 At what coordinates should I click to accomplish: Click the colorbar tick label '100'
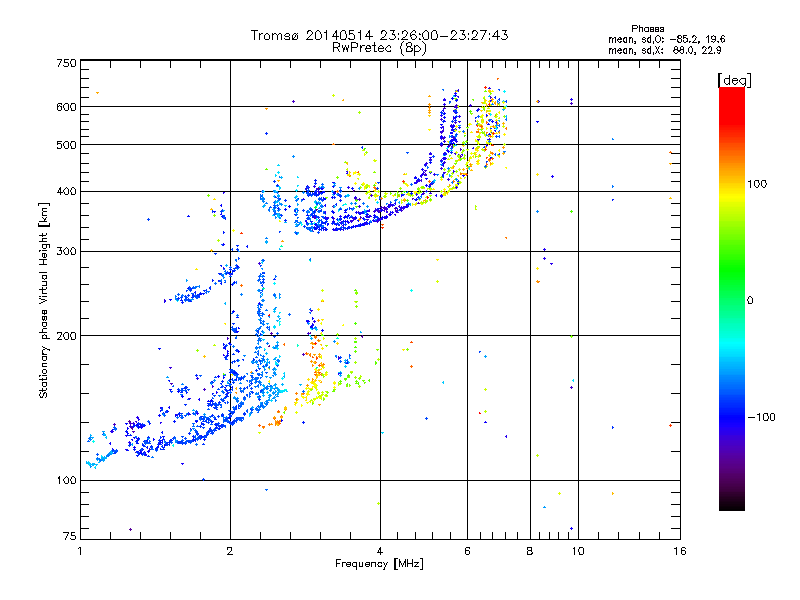(757, 184)
